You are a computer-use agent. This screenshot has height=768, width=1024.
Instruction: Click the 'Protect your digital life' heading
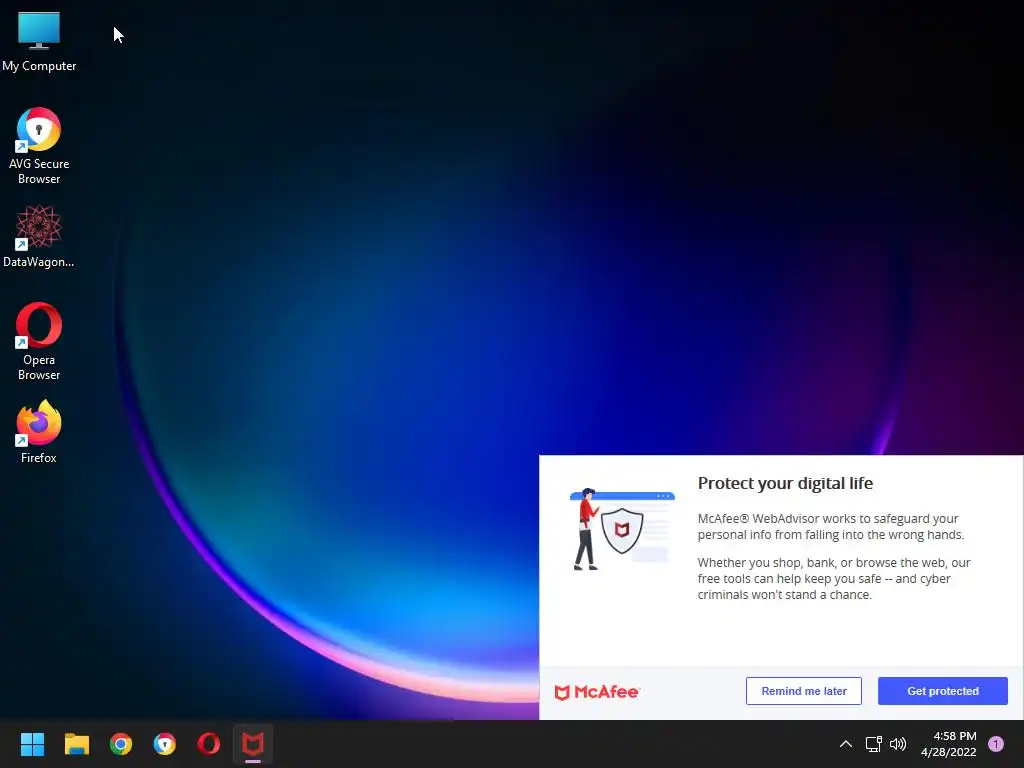pos(785,483)
